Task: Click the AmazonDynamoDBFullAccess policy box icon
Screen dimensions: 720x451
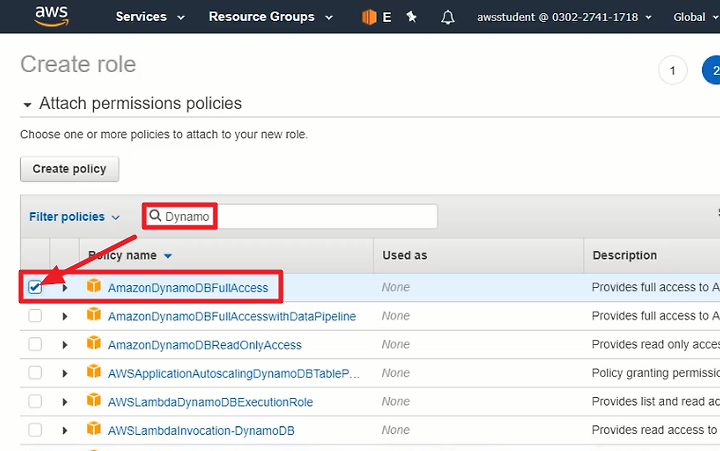Action: (94, 286)
